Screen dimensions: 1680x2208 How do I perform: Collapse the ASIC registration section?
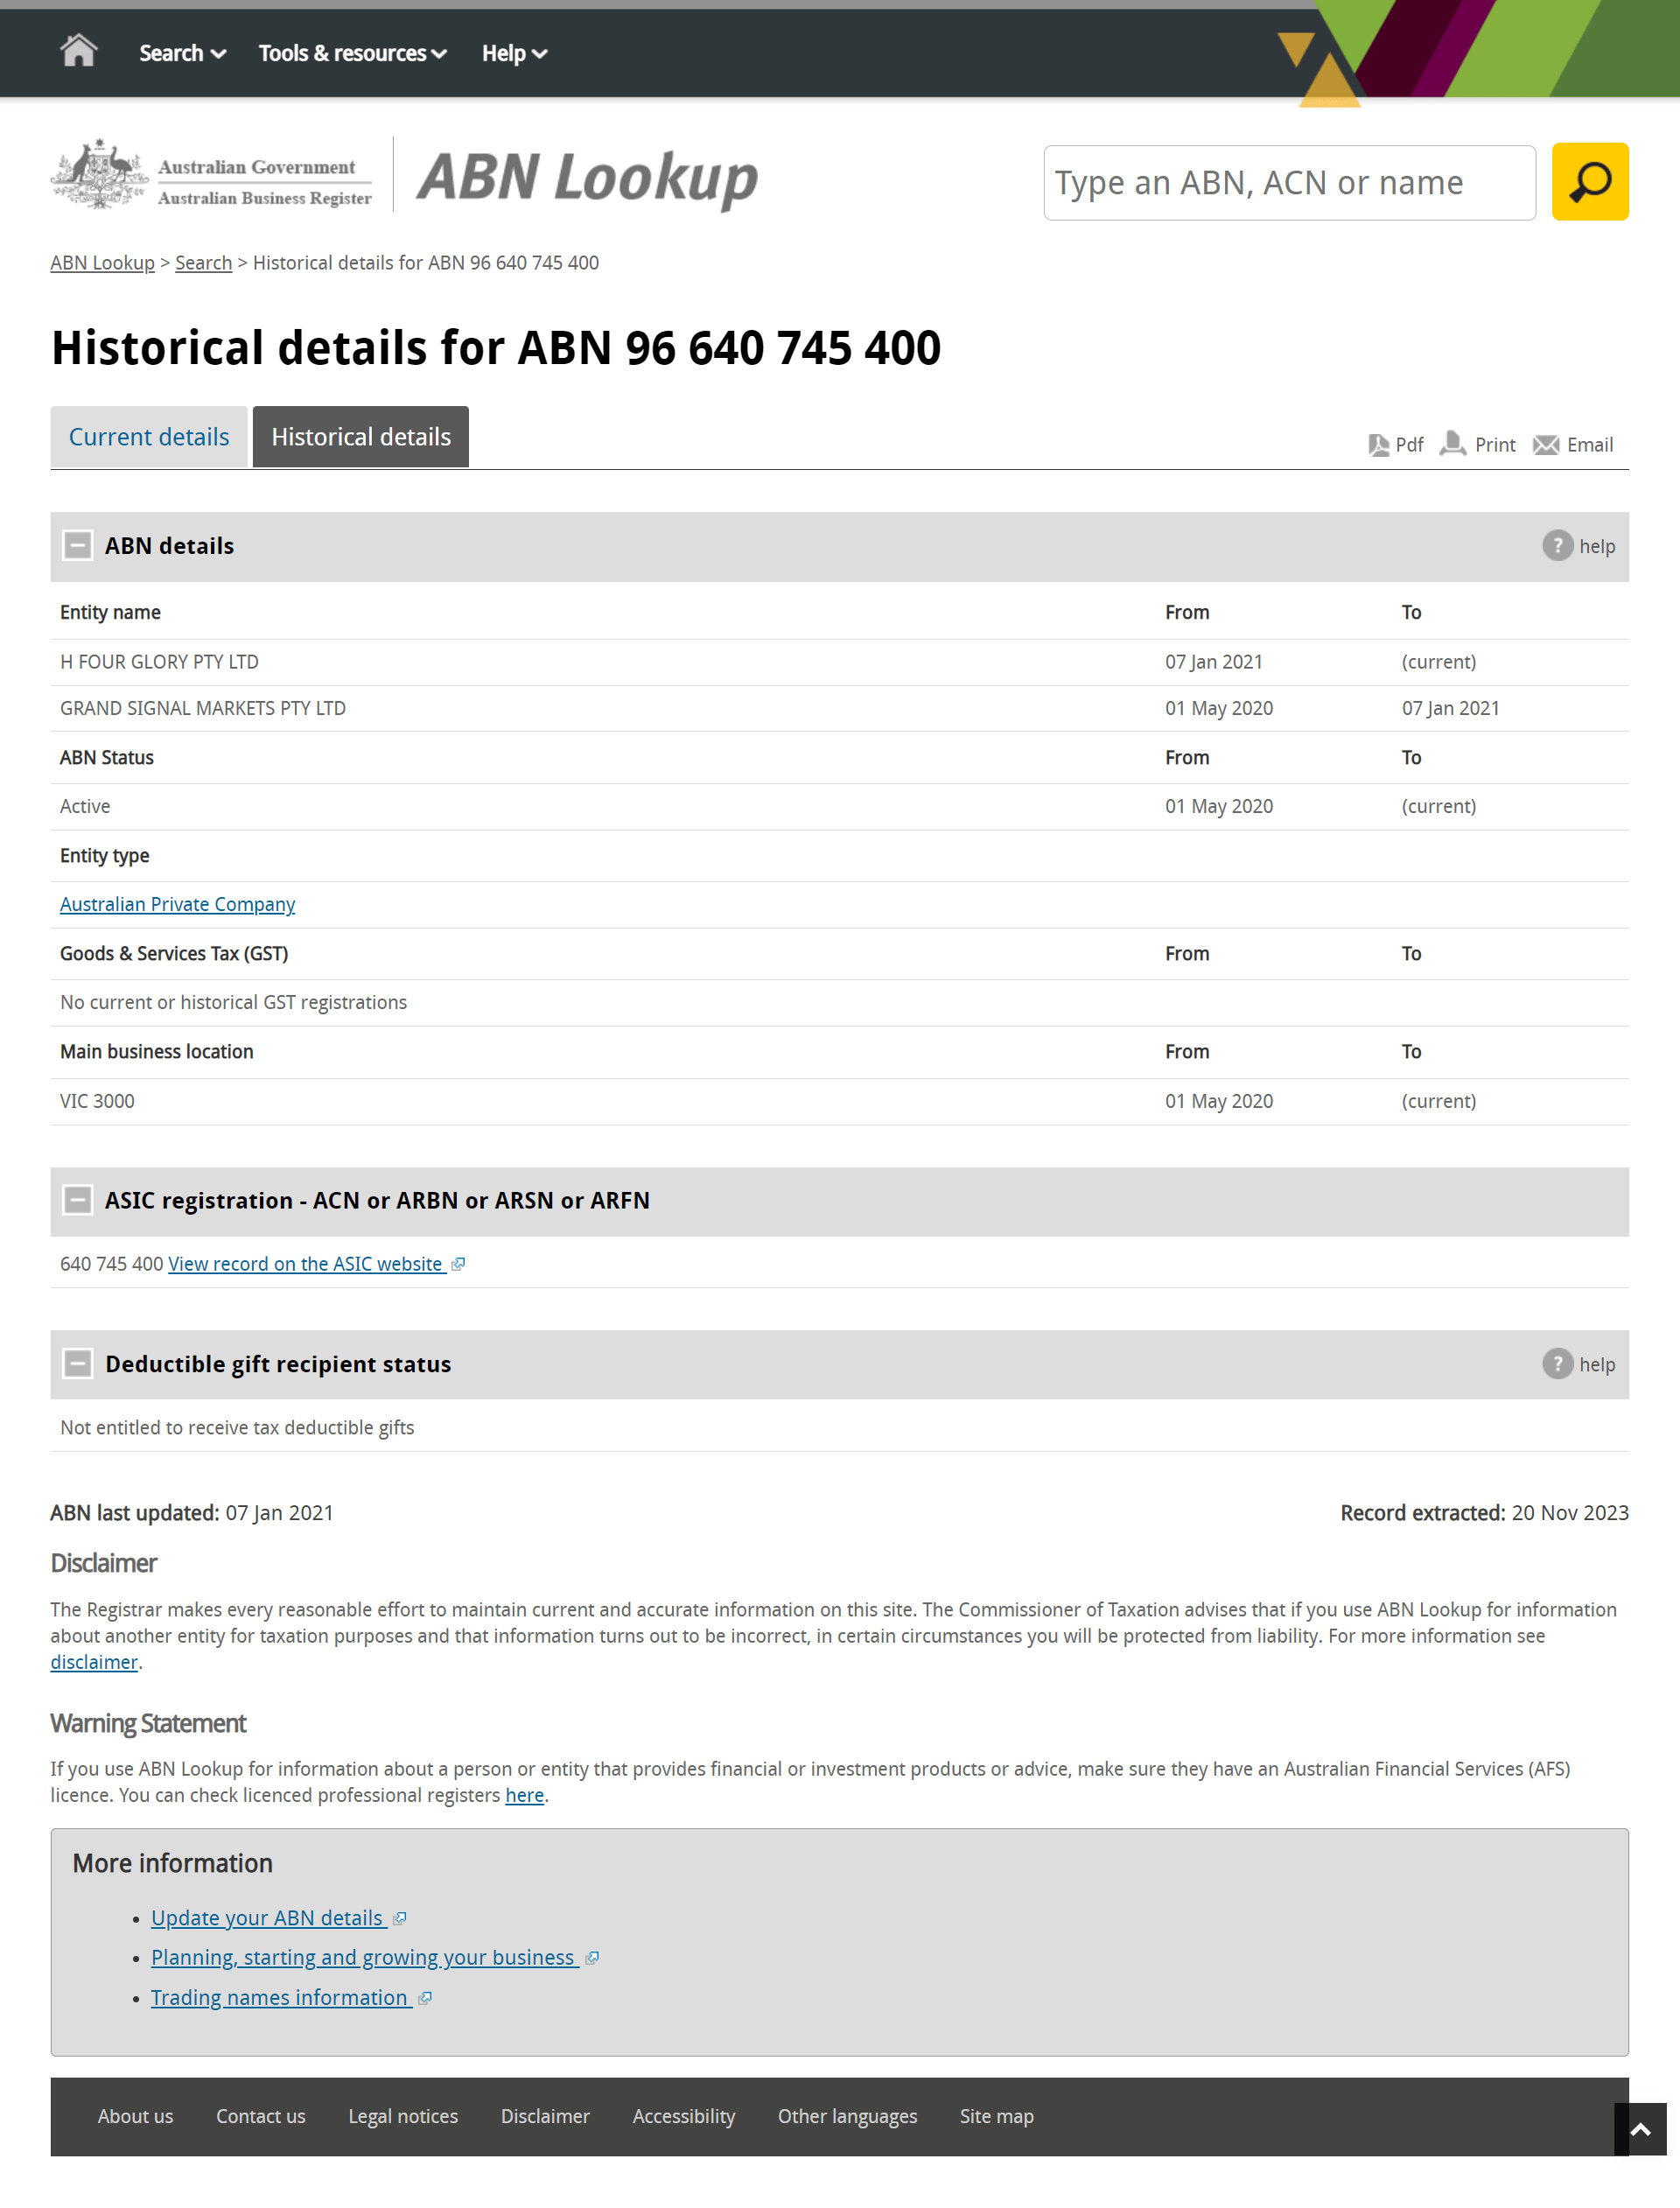77,1200
